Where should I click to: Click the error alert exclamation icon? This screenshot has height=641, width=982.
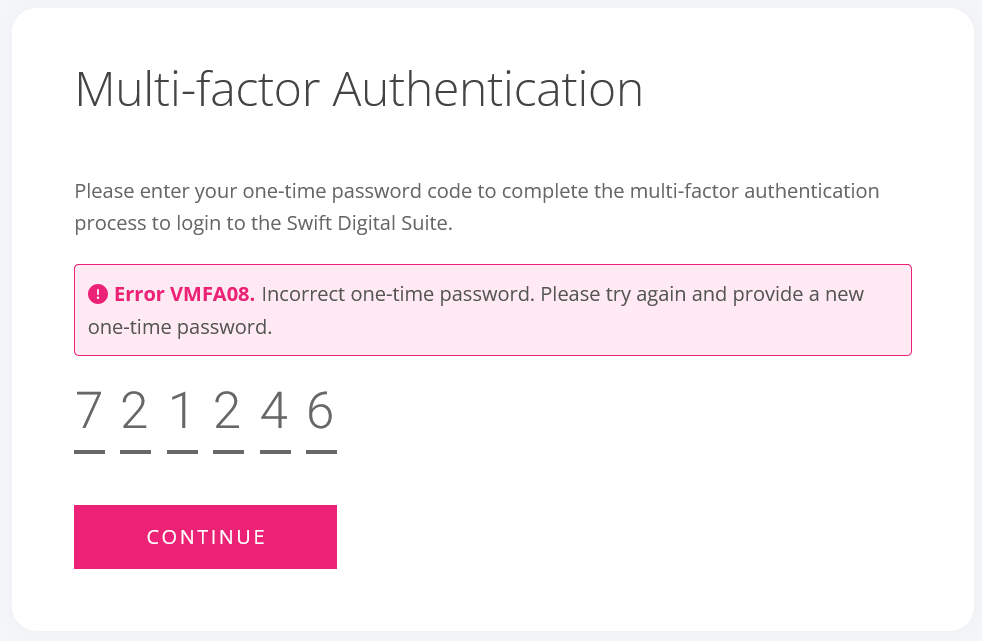pyautogui.click(x=97, y=293)
